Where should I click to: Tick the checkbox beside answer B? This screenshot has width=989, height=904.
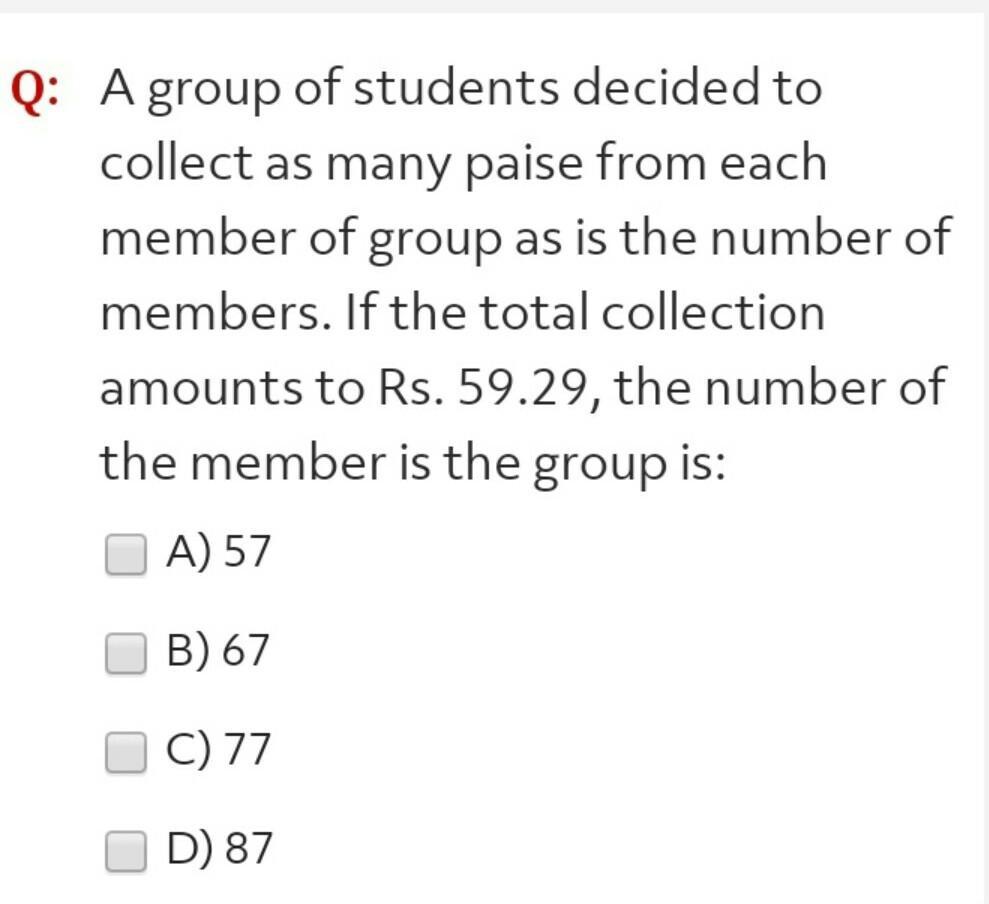125,654
